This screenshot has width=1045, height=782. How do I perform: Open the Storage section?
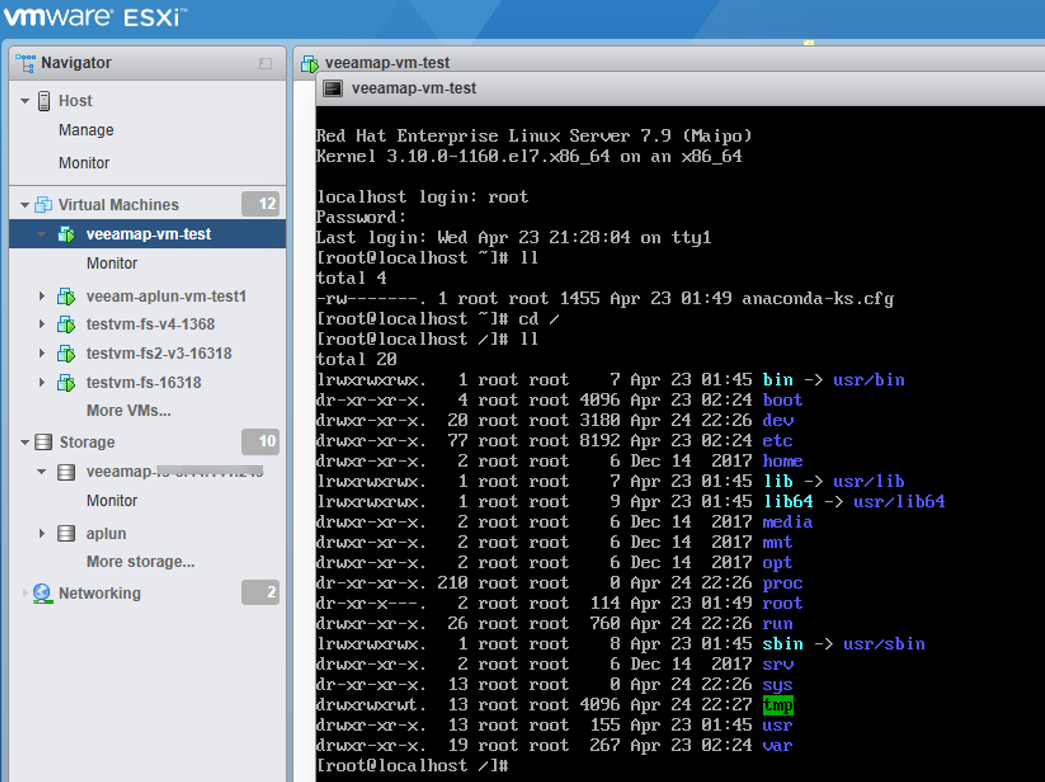(x=87, y=442)
